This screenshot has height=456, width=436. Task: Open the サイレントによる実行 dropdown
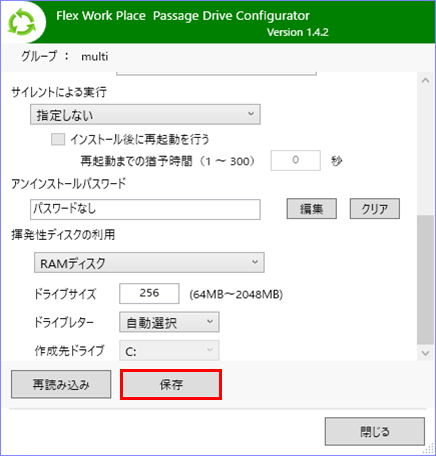145,115
